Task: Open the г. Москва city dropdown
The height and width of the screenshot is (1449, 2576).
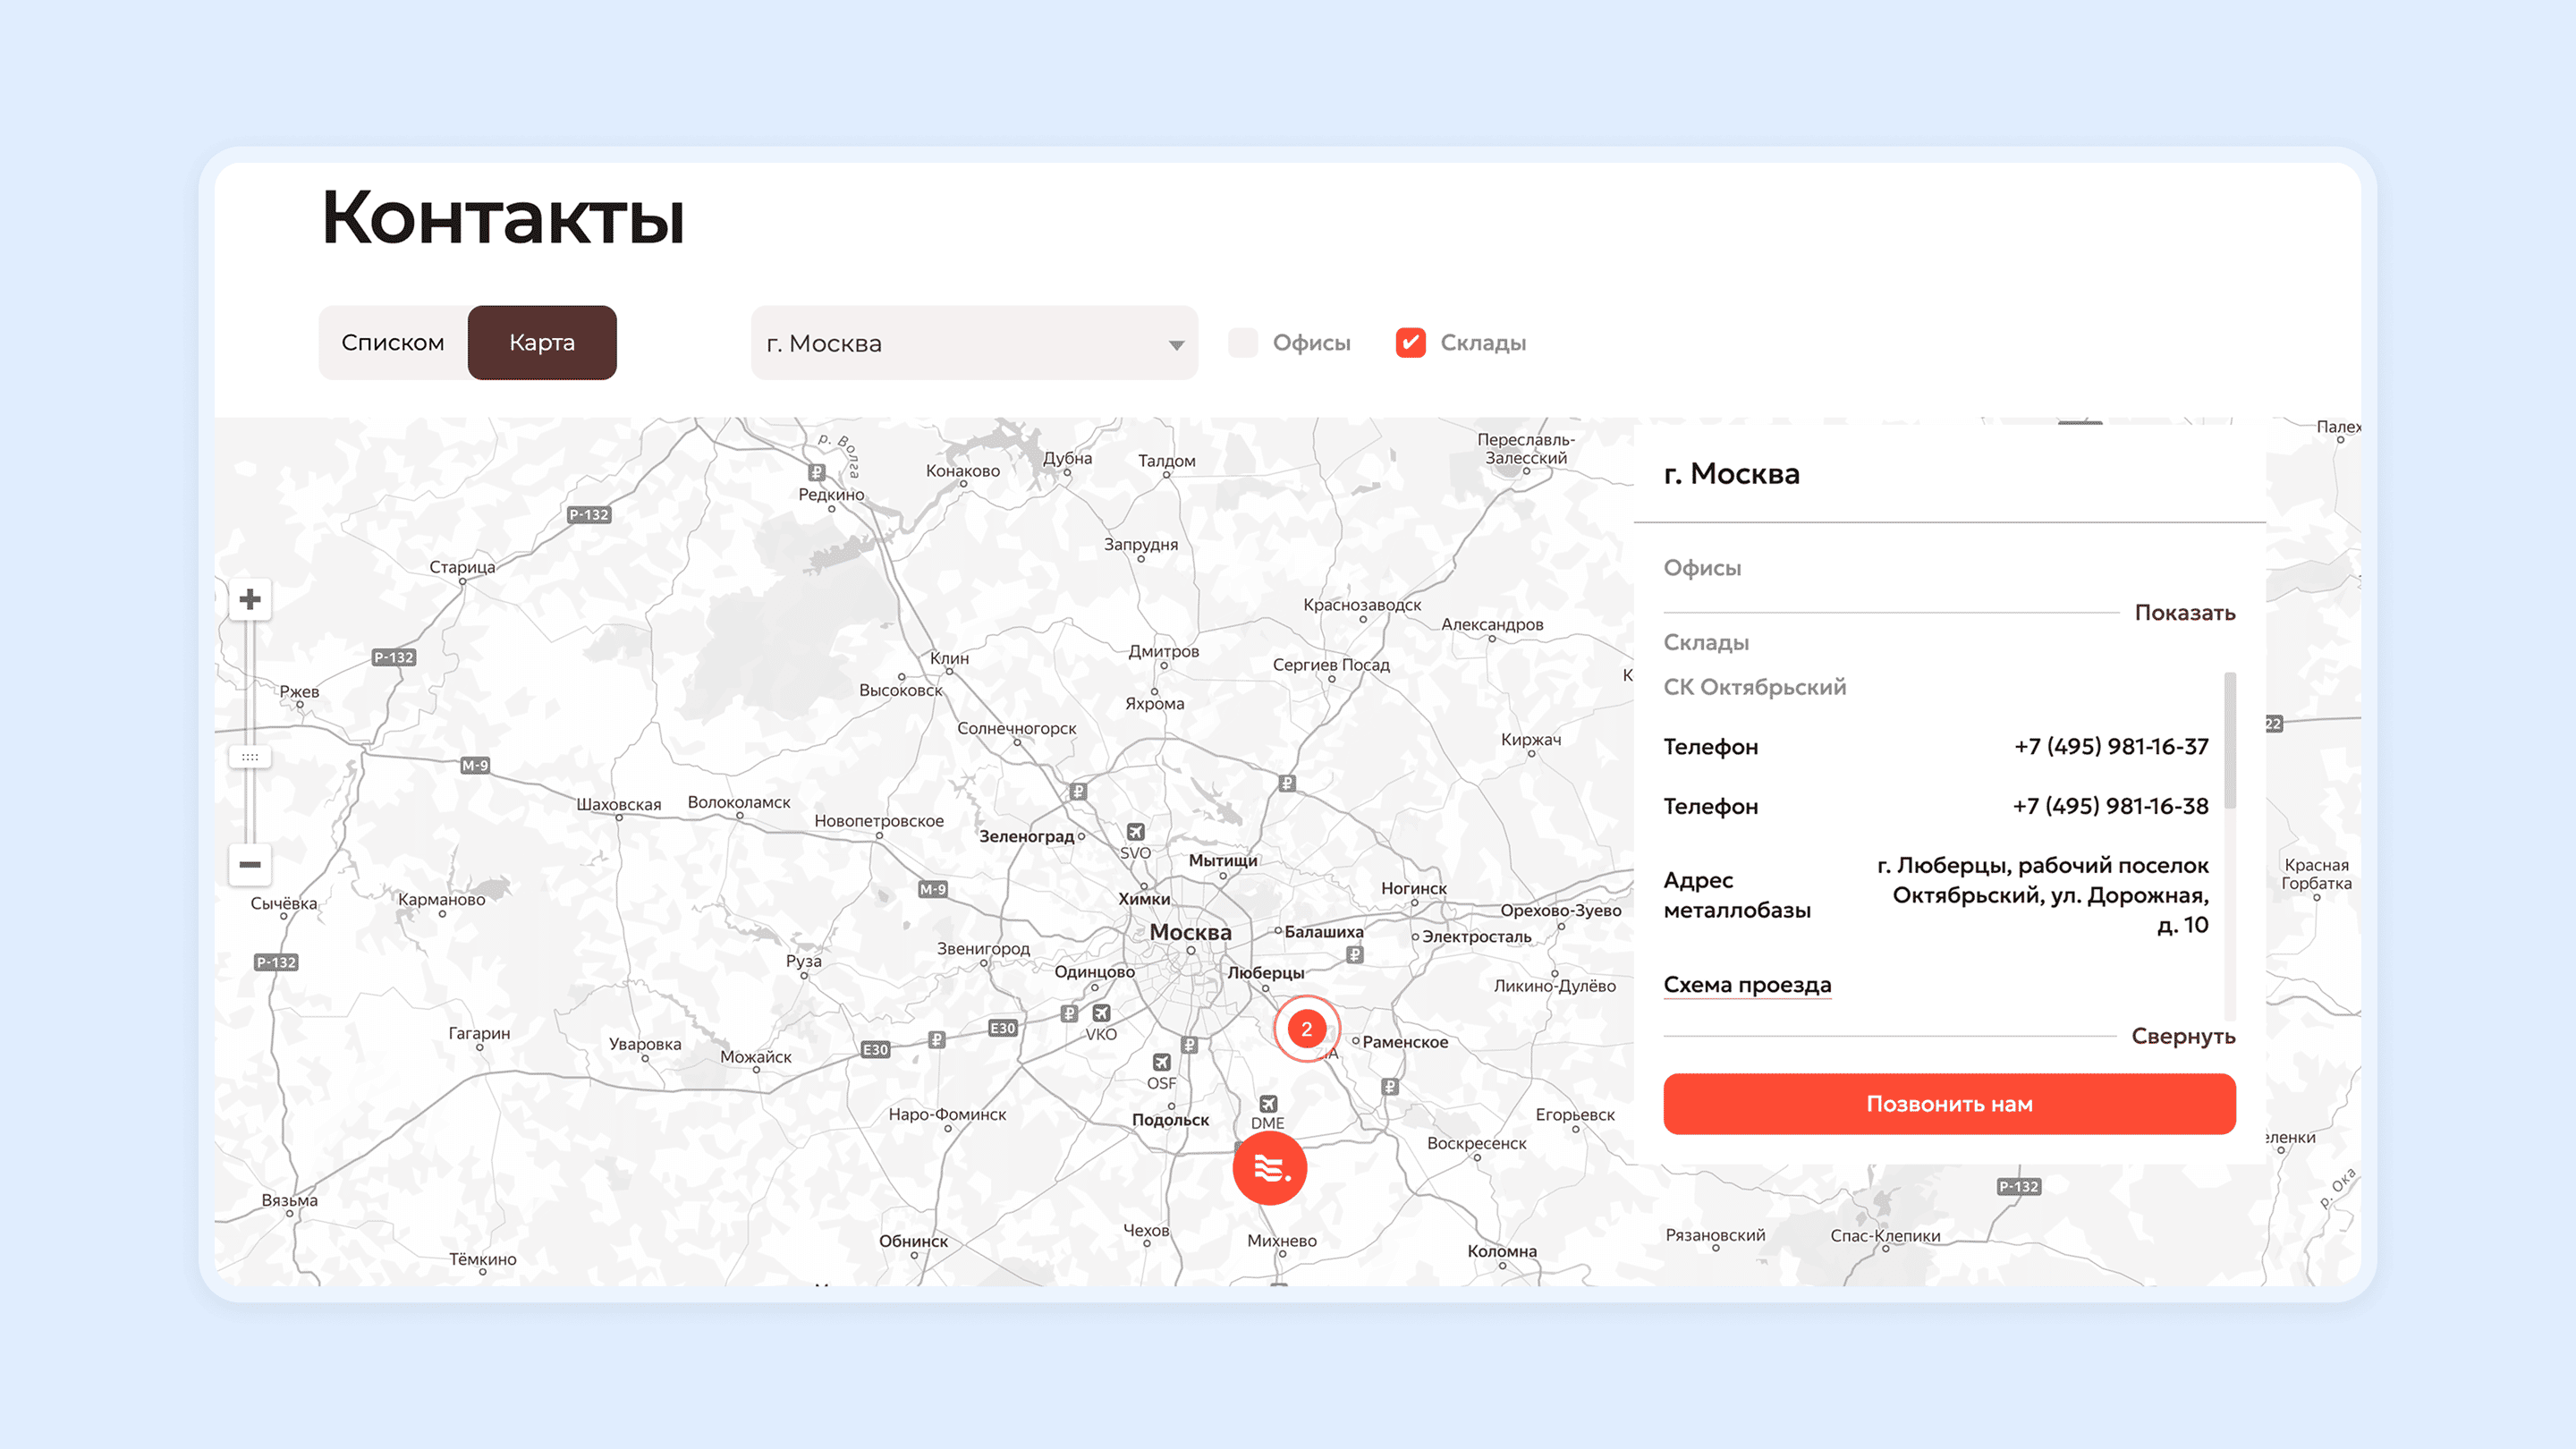Action: point(974,343)
